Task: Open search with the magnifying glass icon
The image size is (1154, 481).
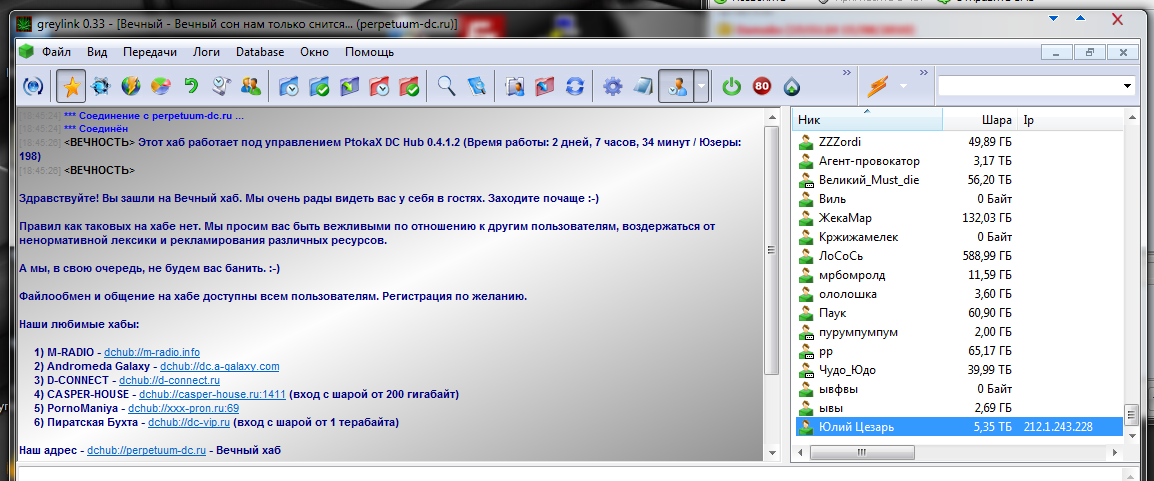Action: click(446, 87)
